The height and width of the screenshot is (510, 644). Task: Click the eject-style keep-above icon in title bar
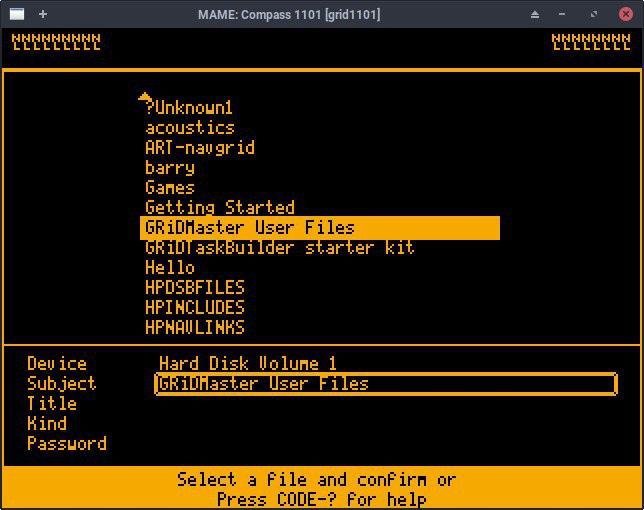pos(534,15)
